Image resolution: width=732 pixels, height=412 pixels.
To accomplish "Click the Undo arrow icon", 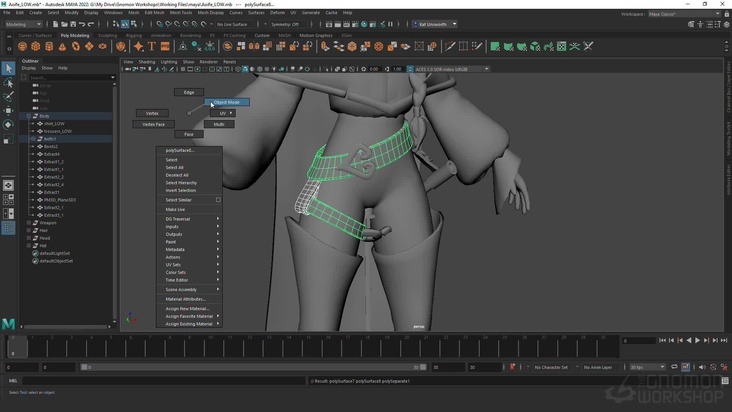I will 82,24.
